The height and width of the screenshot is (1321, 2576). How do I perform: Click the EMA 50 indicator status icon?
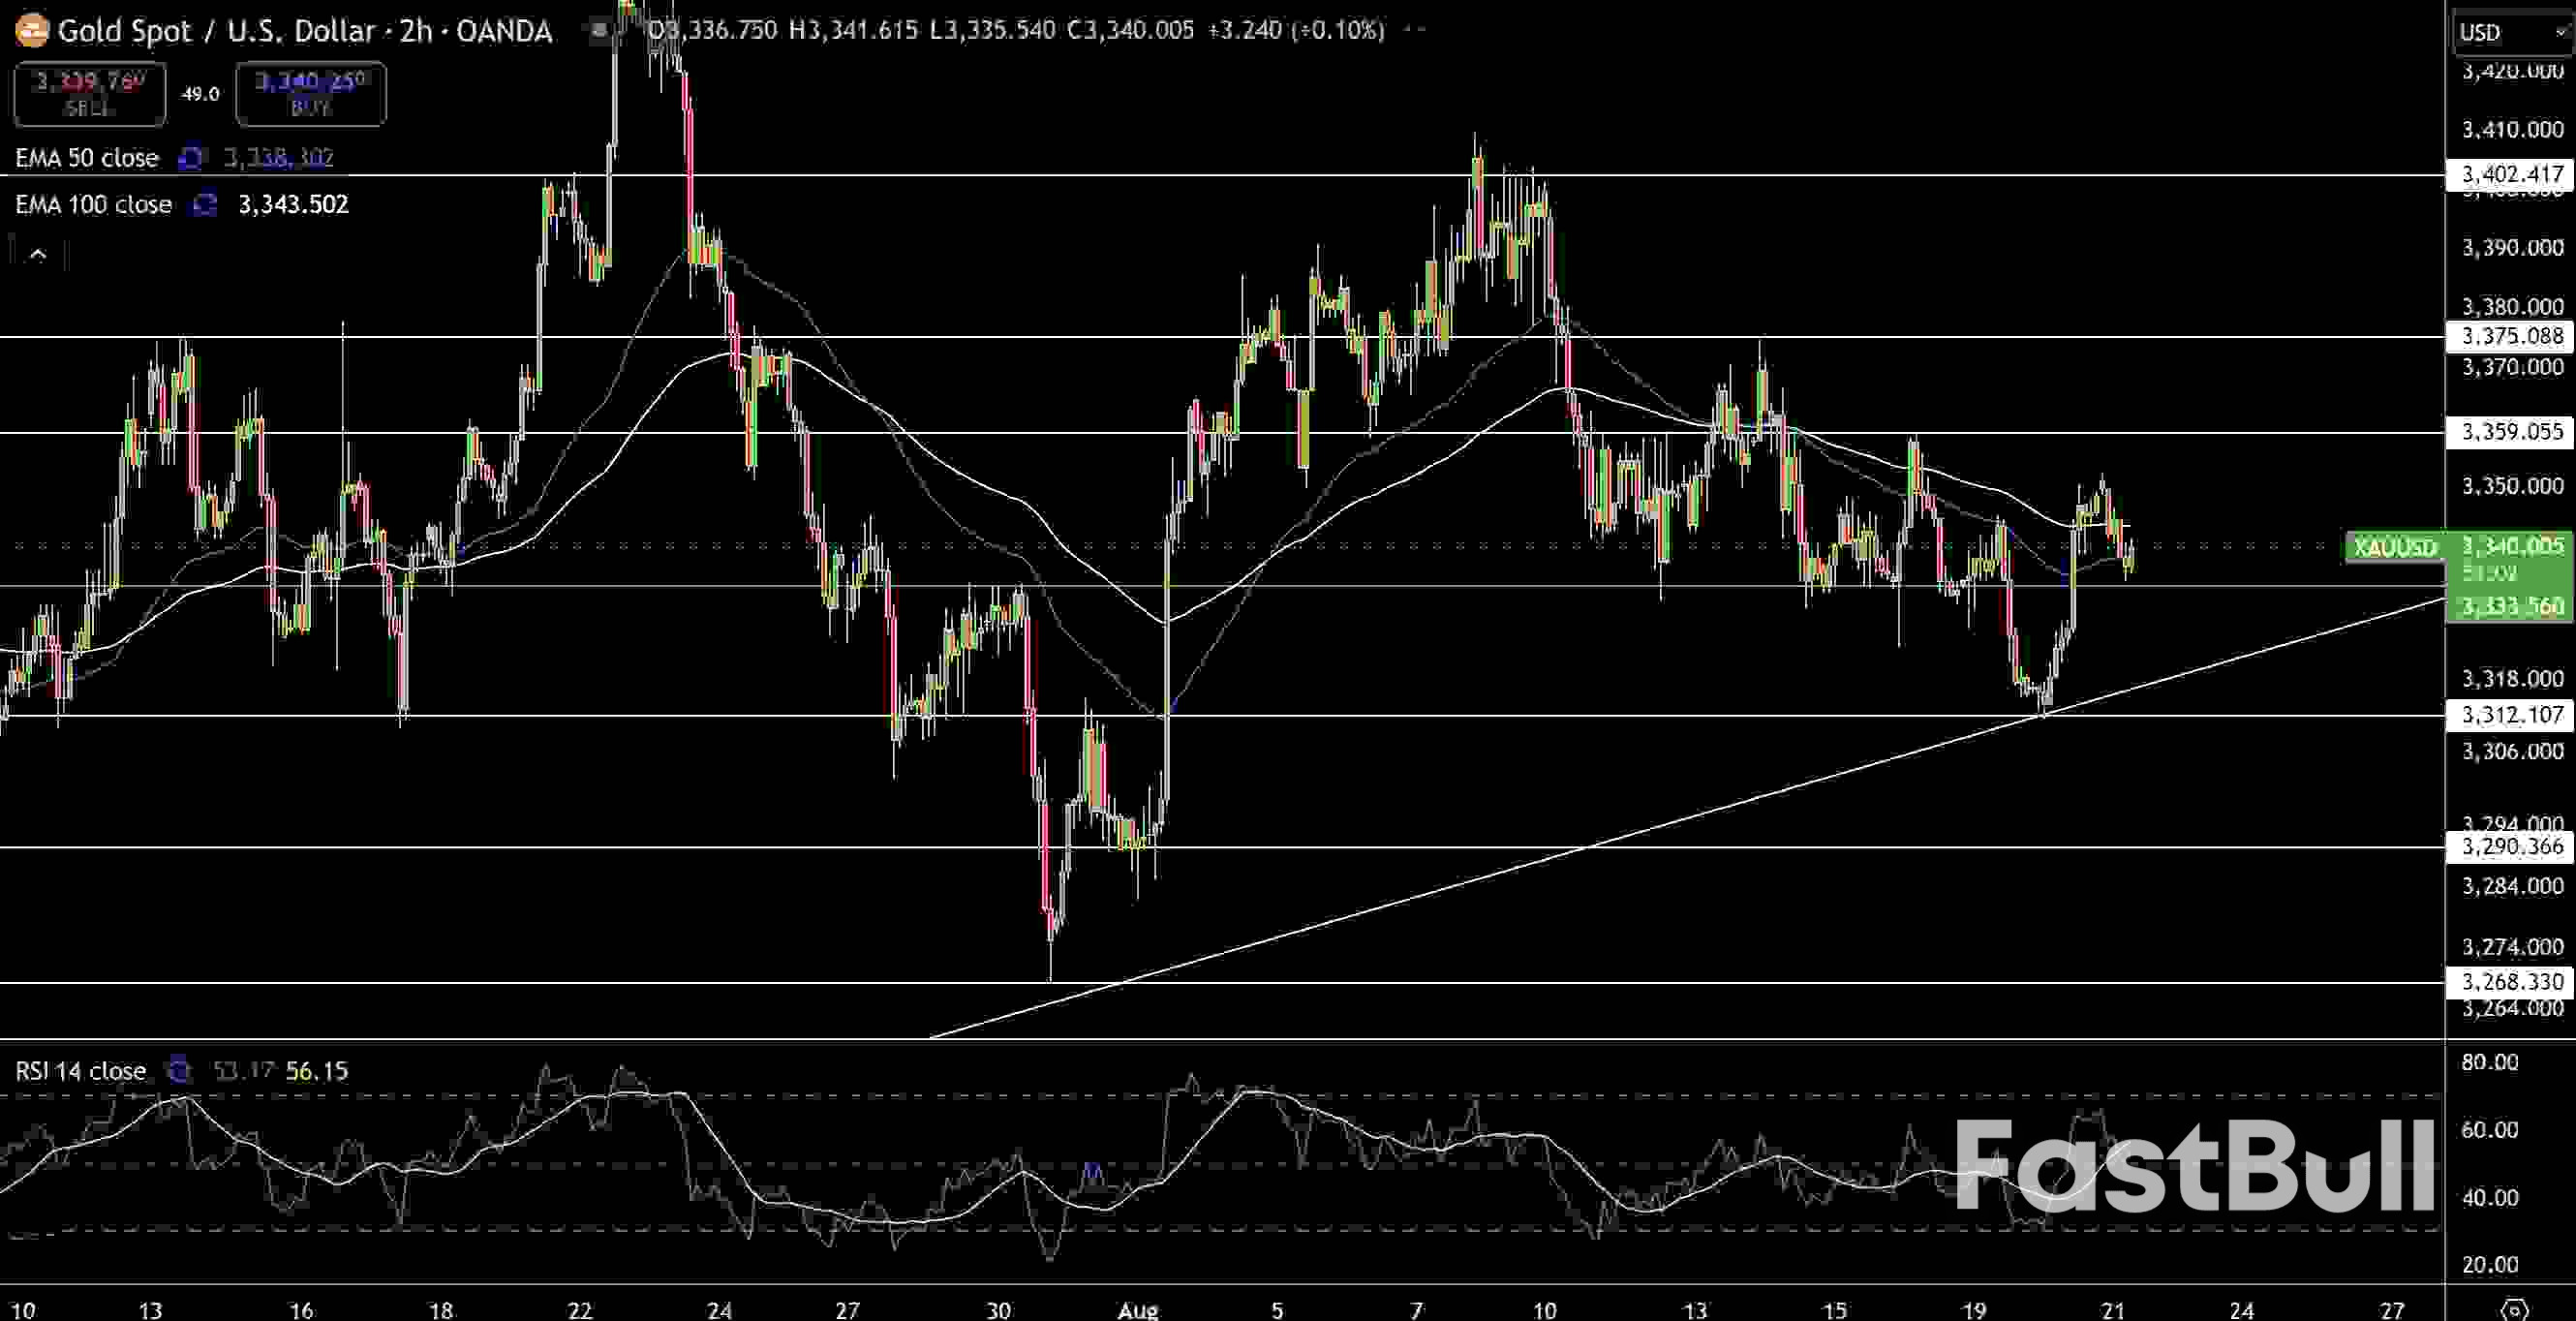(190, 158)
